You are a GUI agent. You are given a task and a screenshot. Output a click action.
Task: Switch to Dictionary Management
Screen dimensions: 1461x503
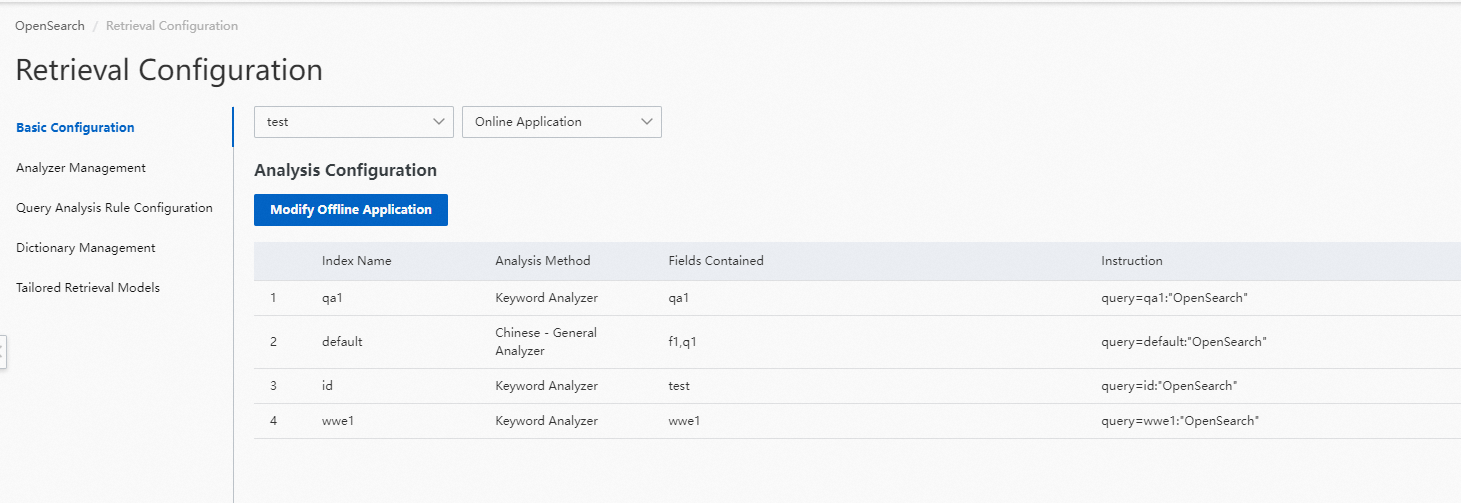[x=86, y=248]
